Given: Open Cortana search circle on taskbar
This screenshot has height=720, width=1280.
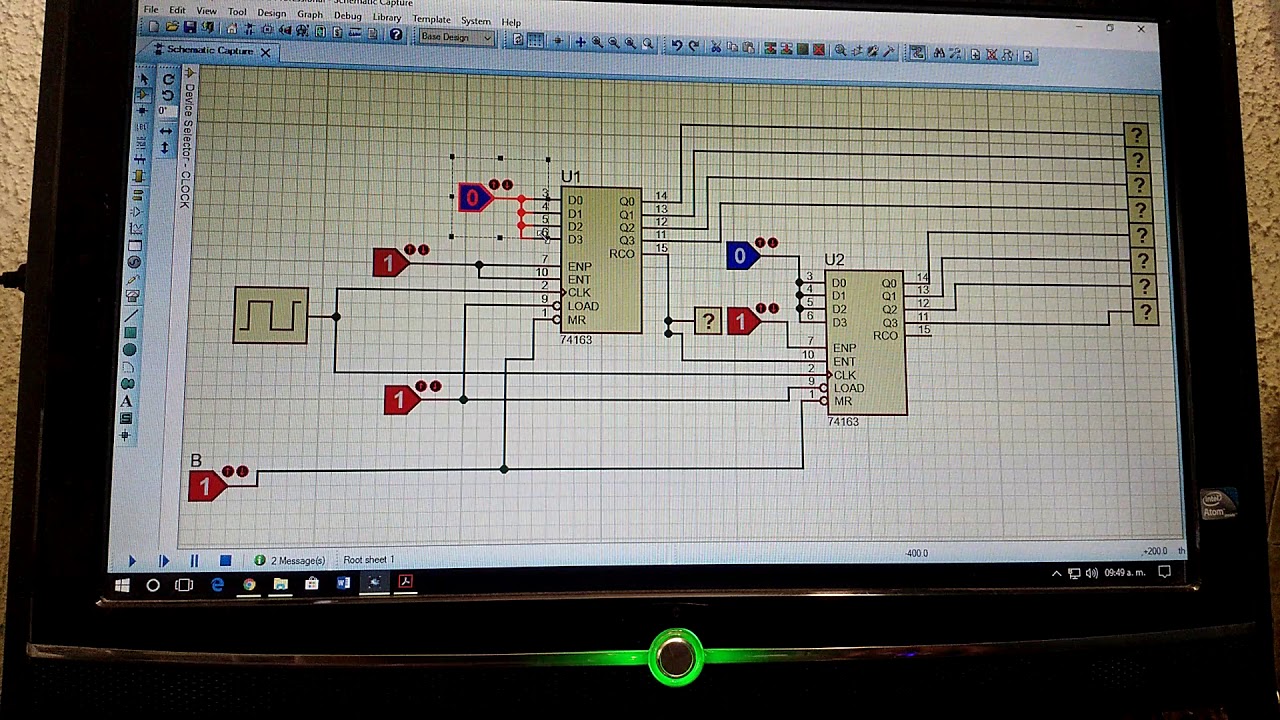Looking at the screenshot, I should point(153,585).
